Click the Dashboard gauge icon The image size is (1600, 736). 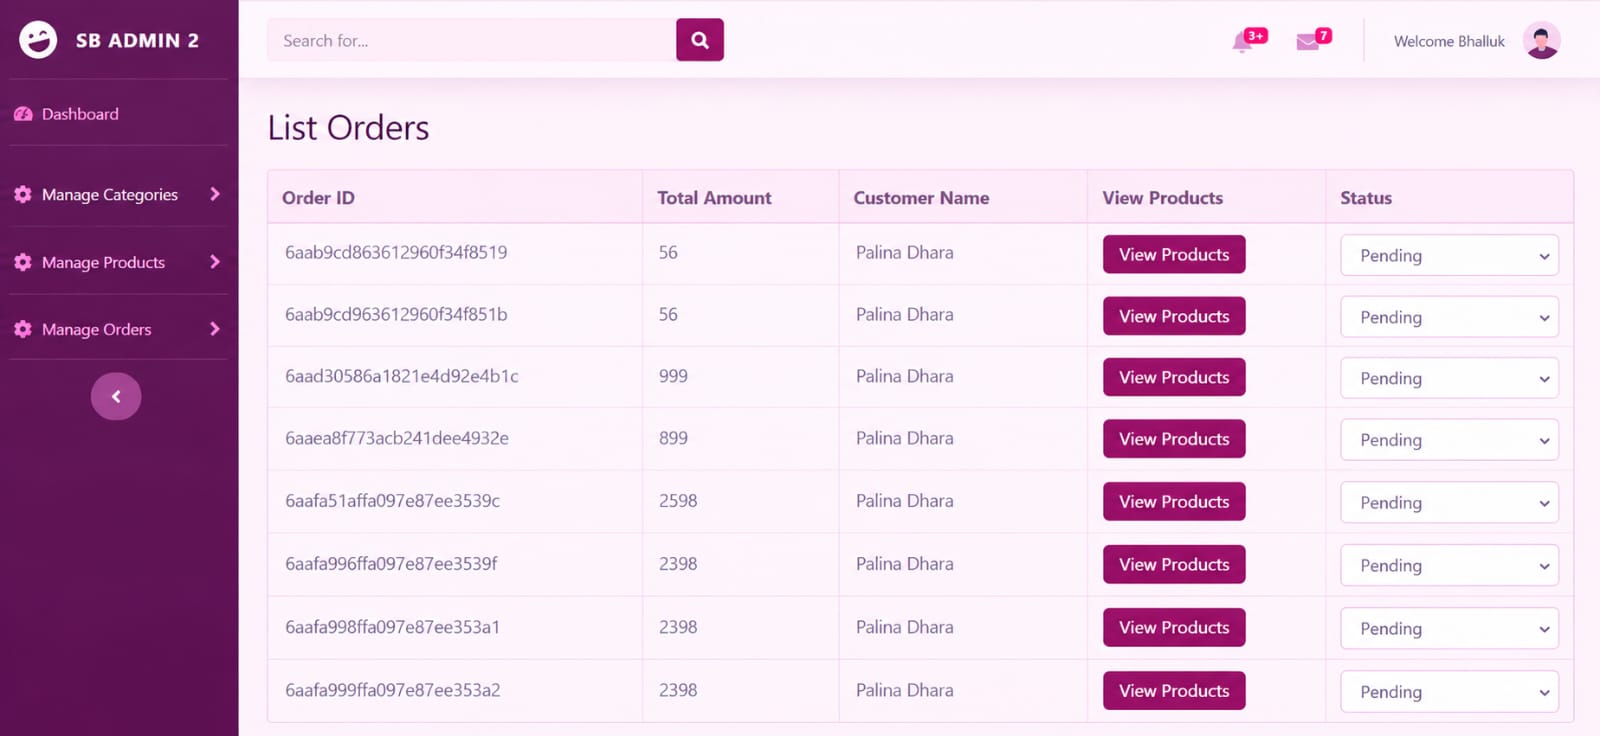coord(23,114)
